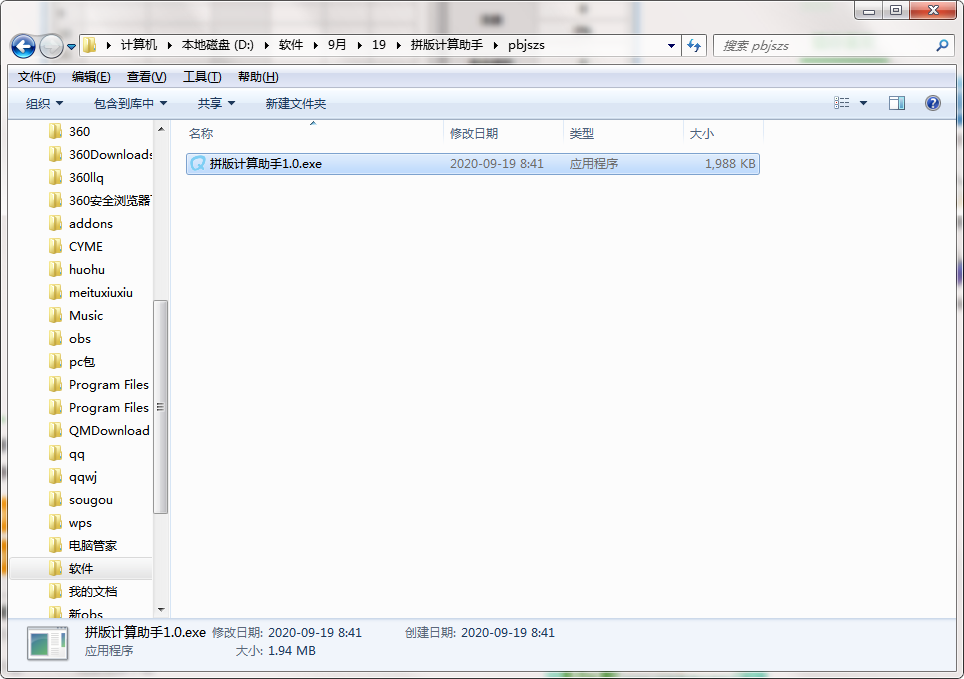This screenshot has width=964, height=679.
Task: Open the 工具(T) menu
Action: pos(202,77)
